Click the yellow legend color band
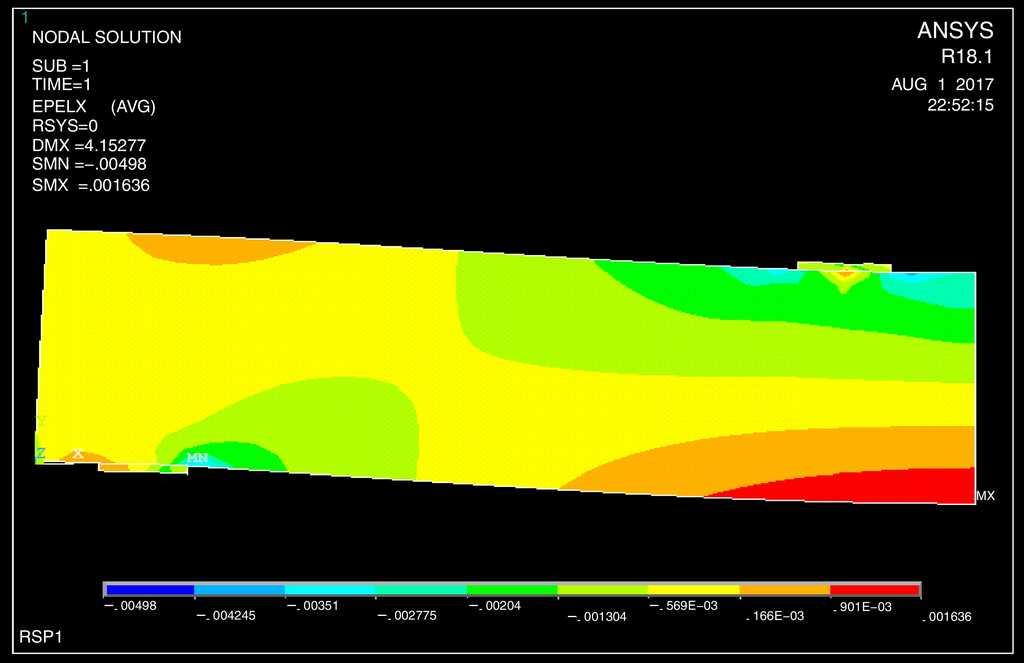 click(x=694, y=590)
